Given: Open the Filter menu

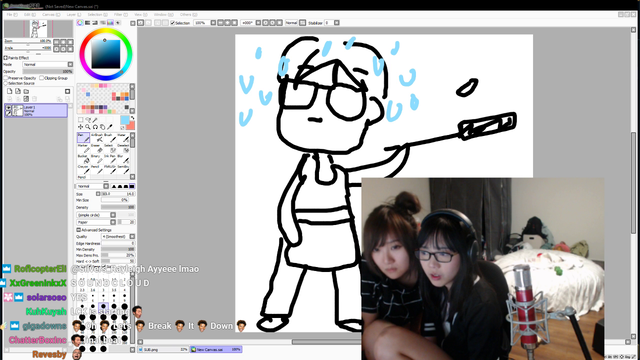Looking at the screenshot, I should [x=120, y=15].
